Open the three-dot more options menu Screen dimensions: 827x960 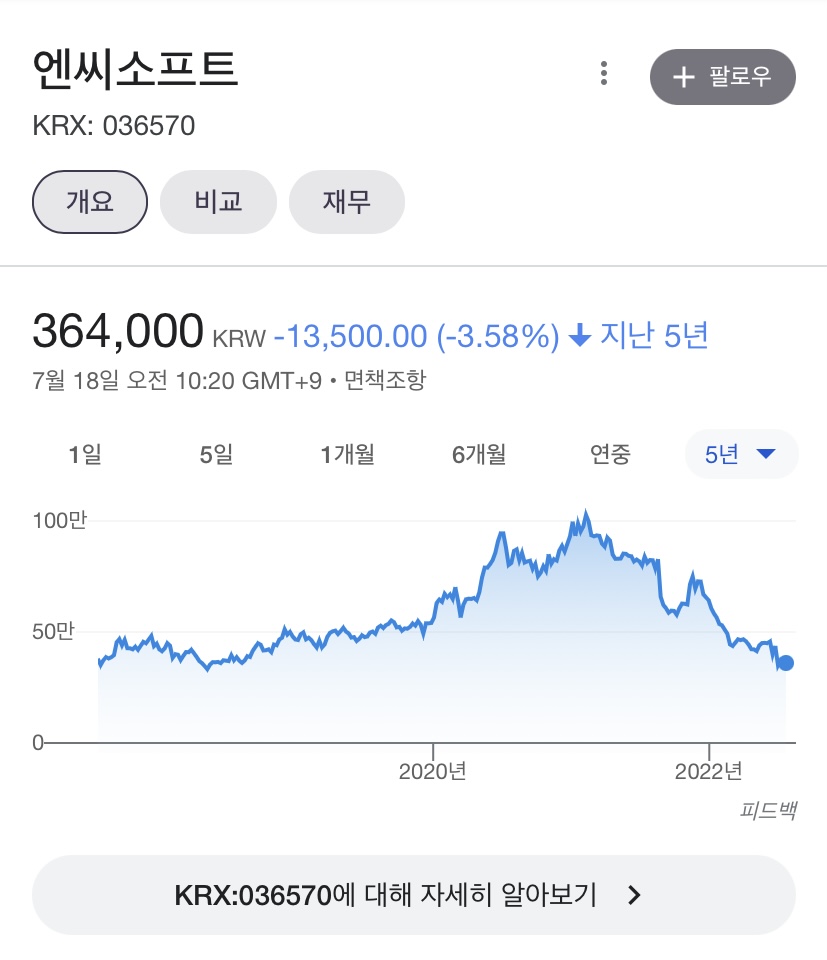coord(603,74)
